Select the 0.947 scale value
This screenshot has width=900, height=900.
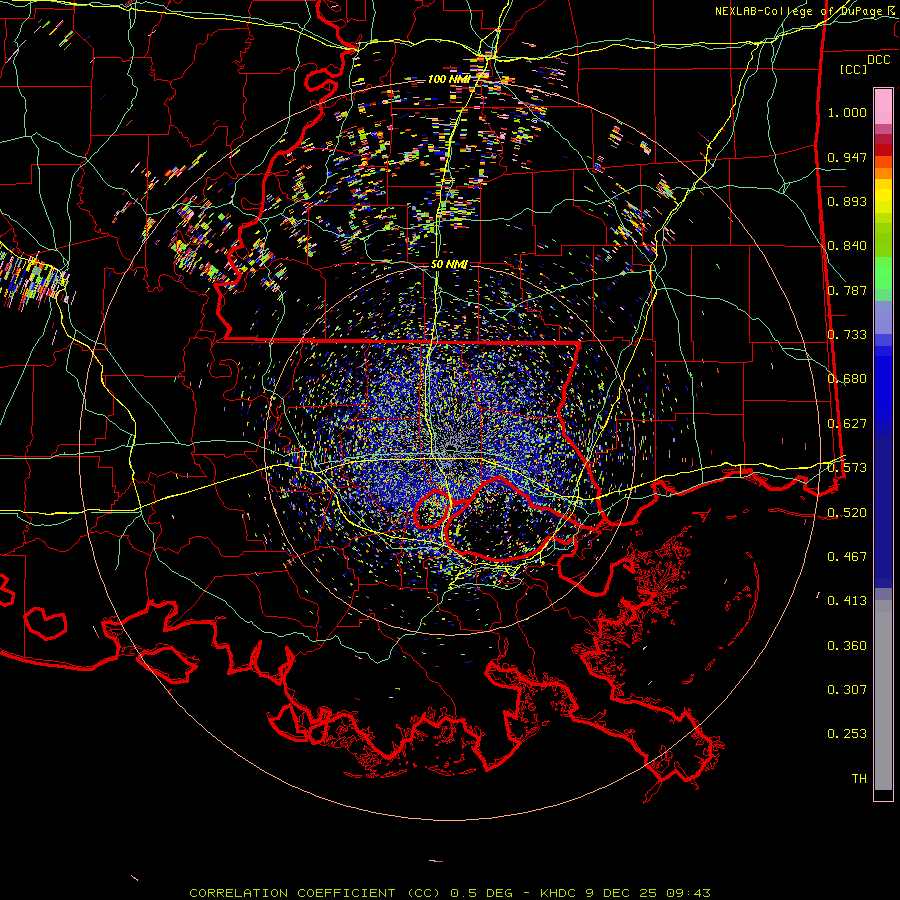click(847, 157)
